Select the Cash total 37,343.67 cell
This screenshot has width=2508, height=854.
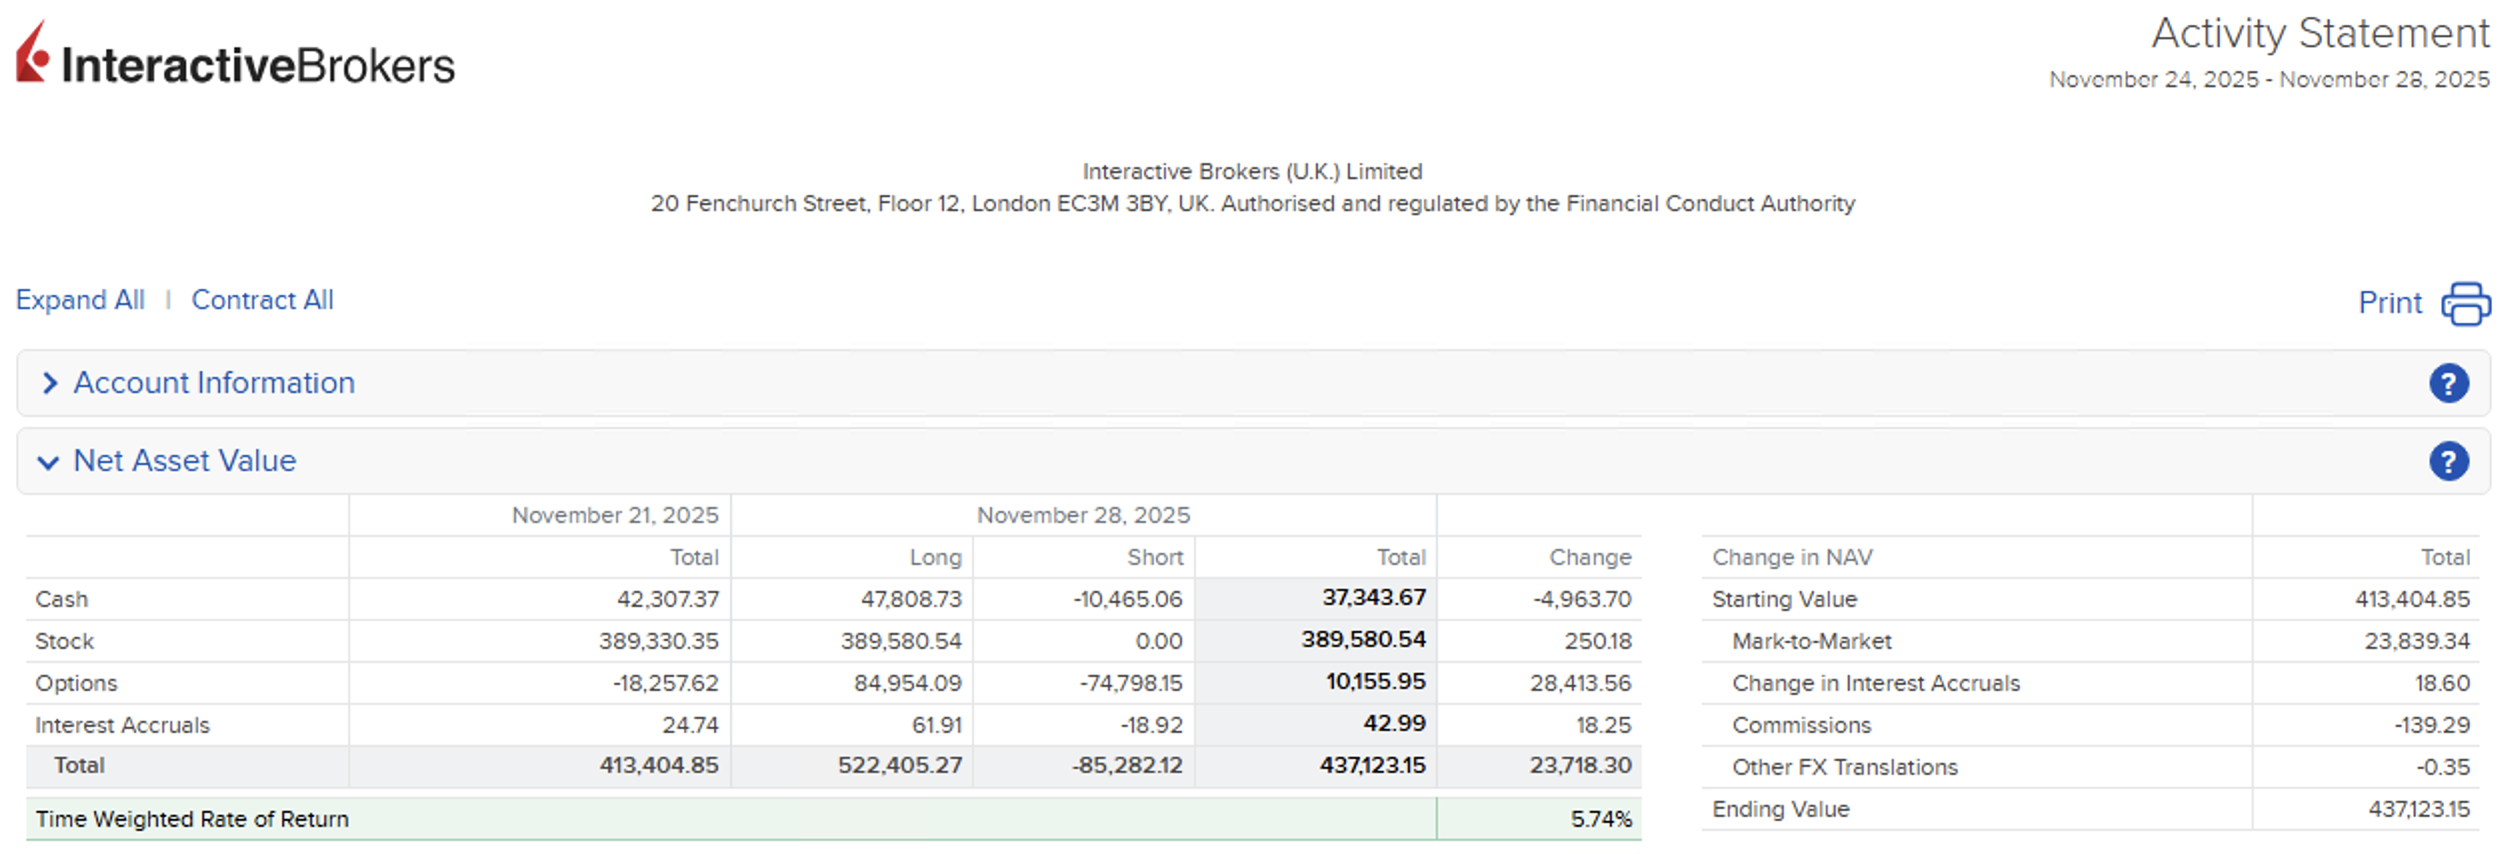(1373, 598)
